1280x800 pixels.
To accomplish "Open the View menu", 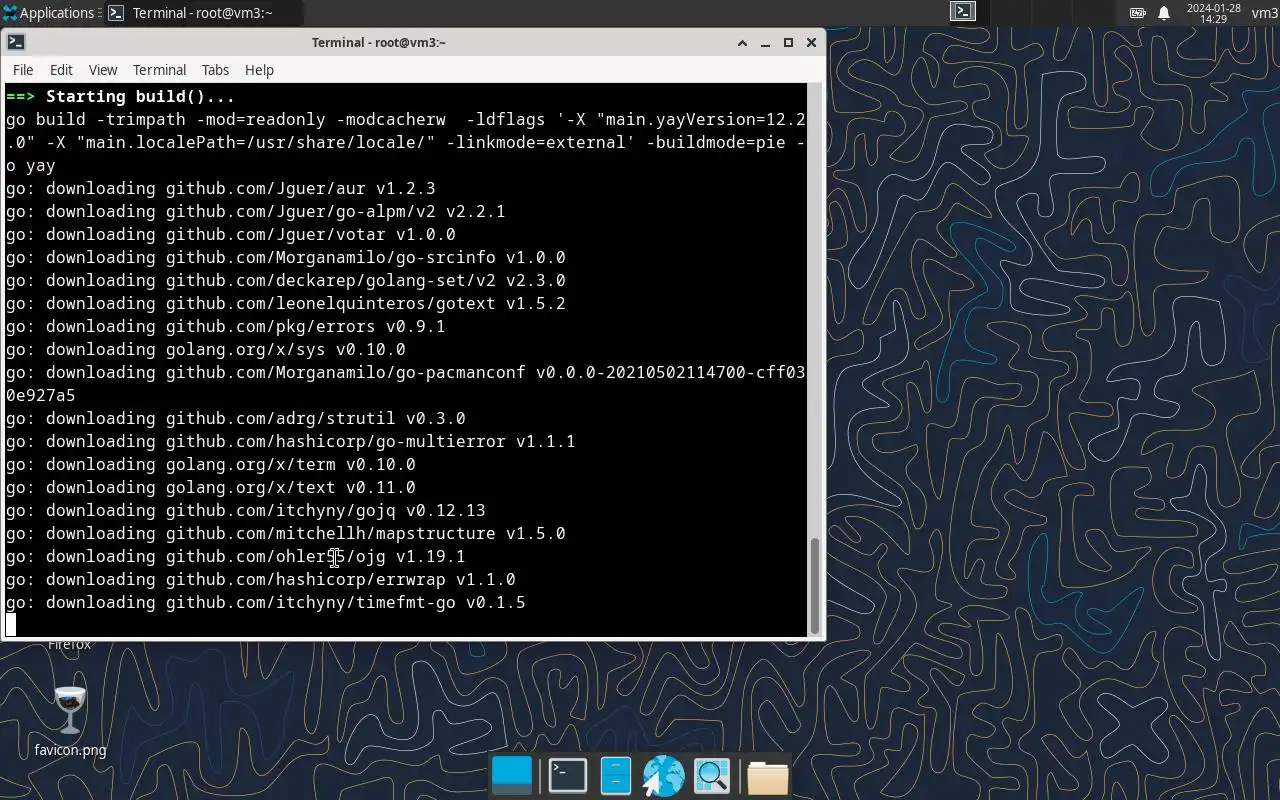I will pos(103,70).
